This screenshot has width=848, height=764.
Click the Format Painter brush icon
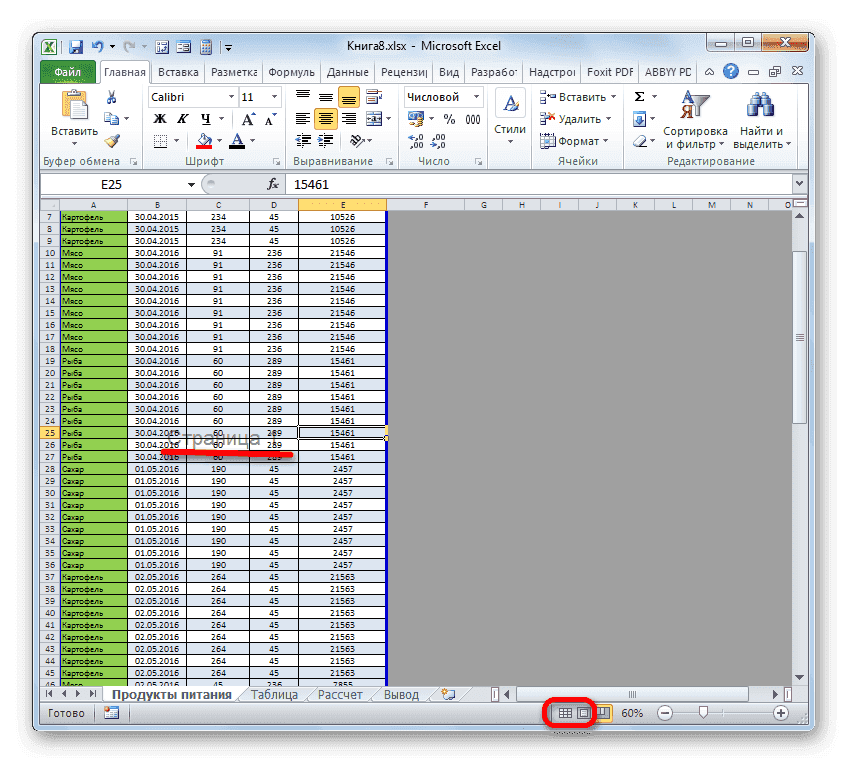pos(112,141)
